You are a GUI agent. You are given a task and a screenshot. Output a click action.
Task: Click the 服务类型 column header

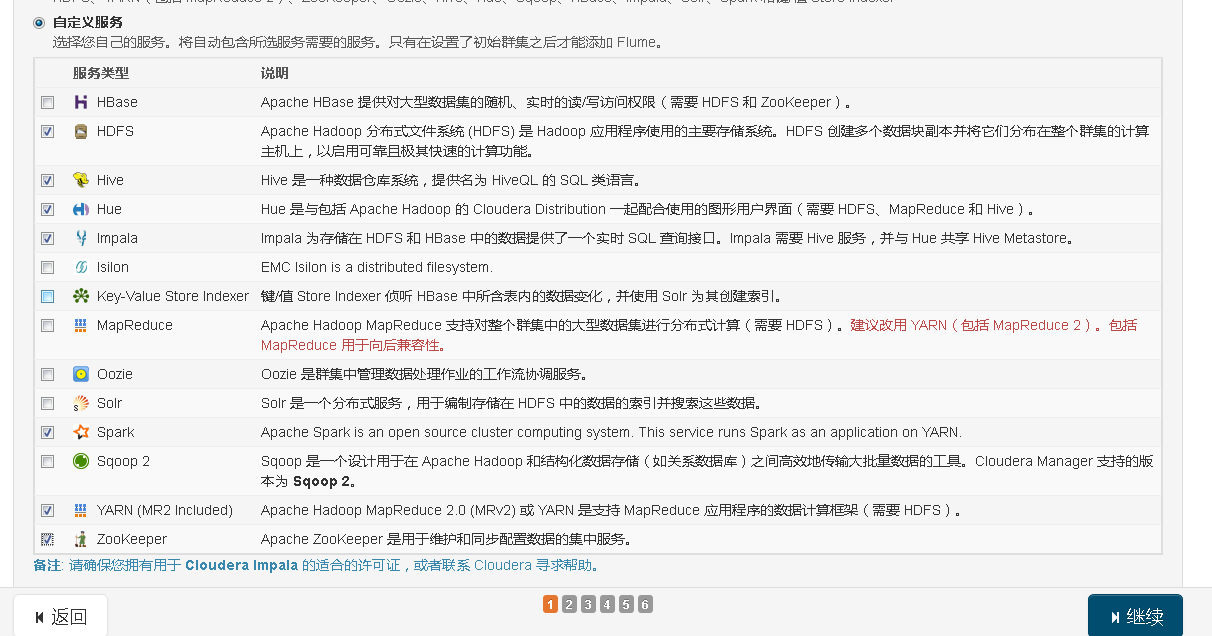click(x=101, y=74)
